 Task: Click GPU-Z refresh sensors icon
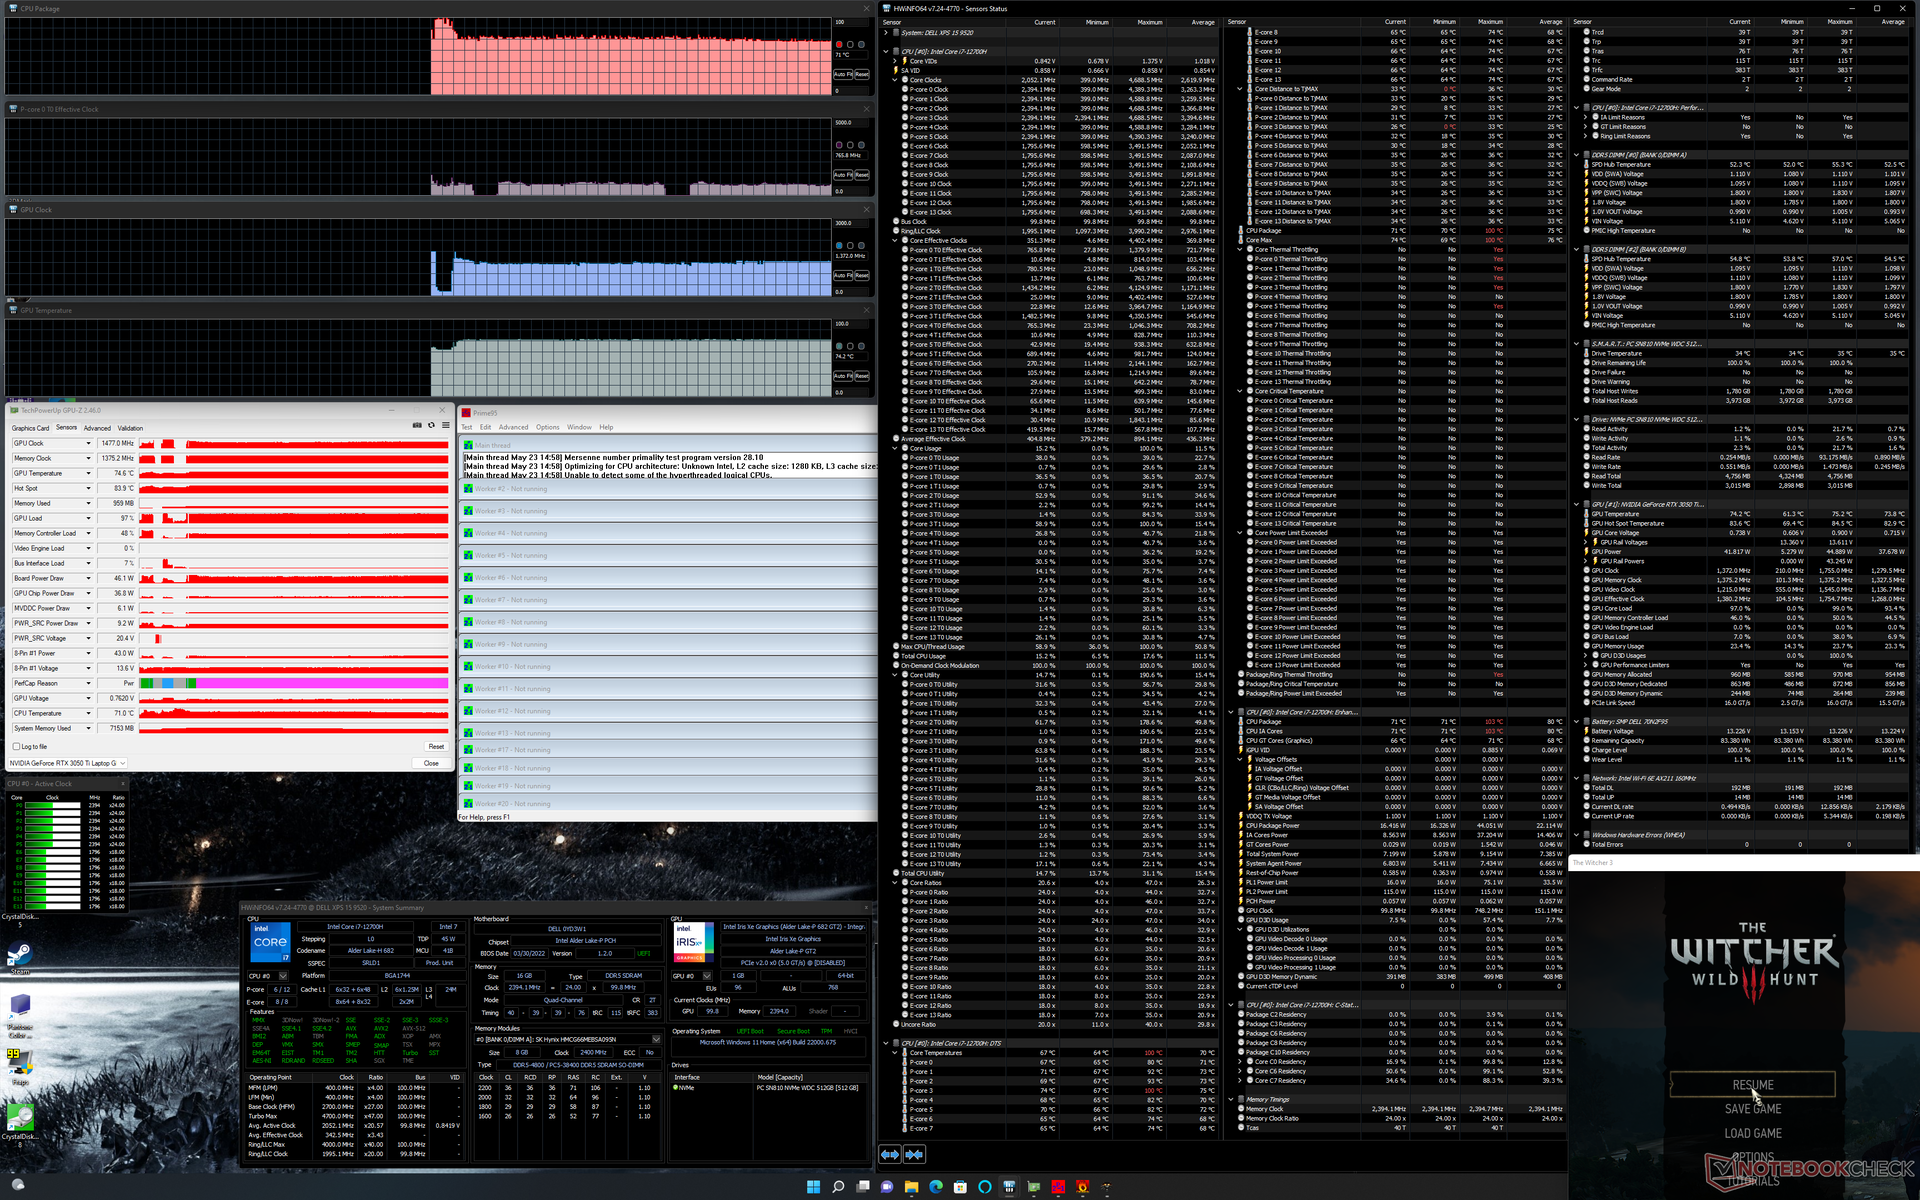coord(431,425)
